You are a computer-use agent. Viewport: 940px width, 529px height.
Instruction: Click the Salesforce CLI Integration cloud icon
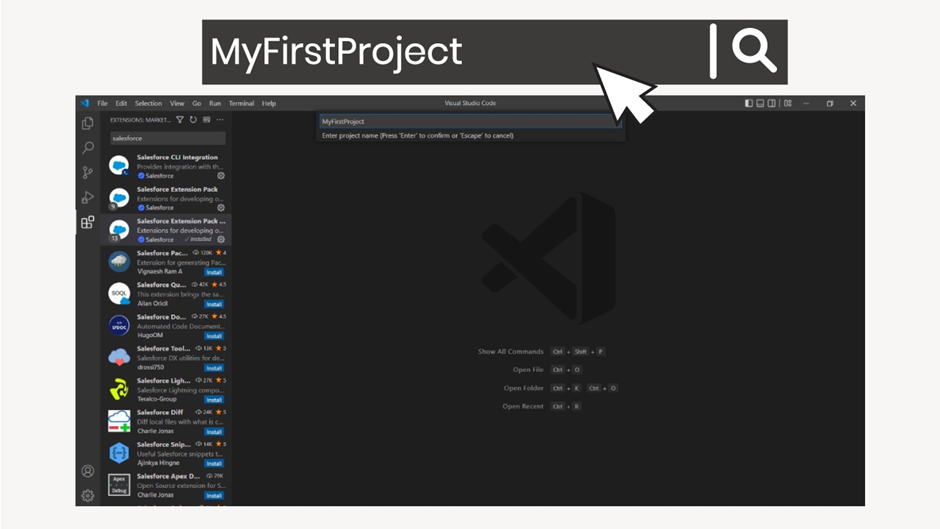[x=119, y=166]
